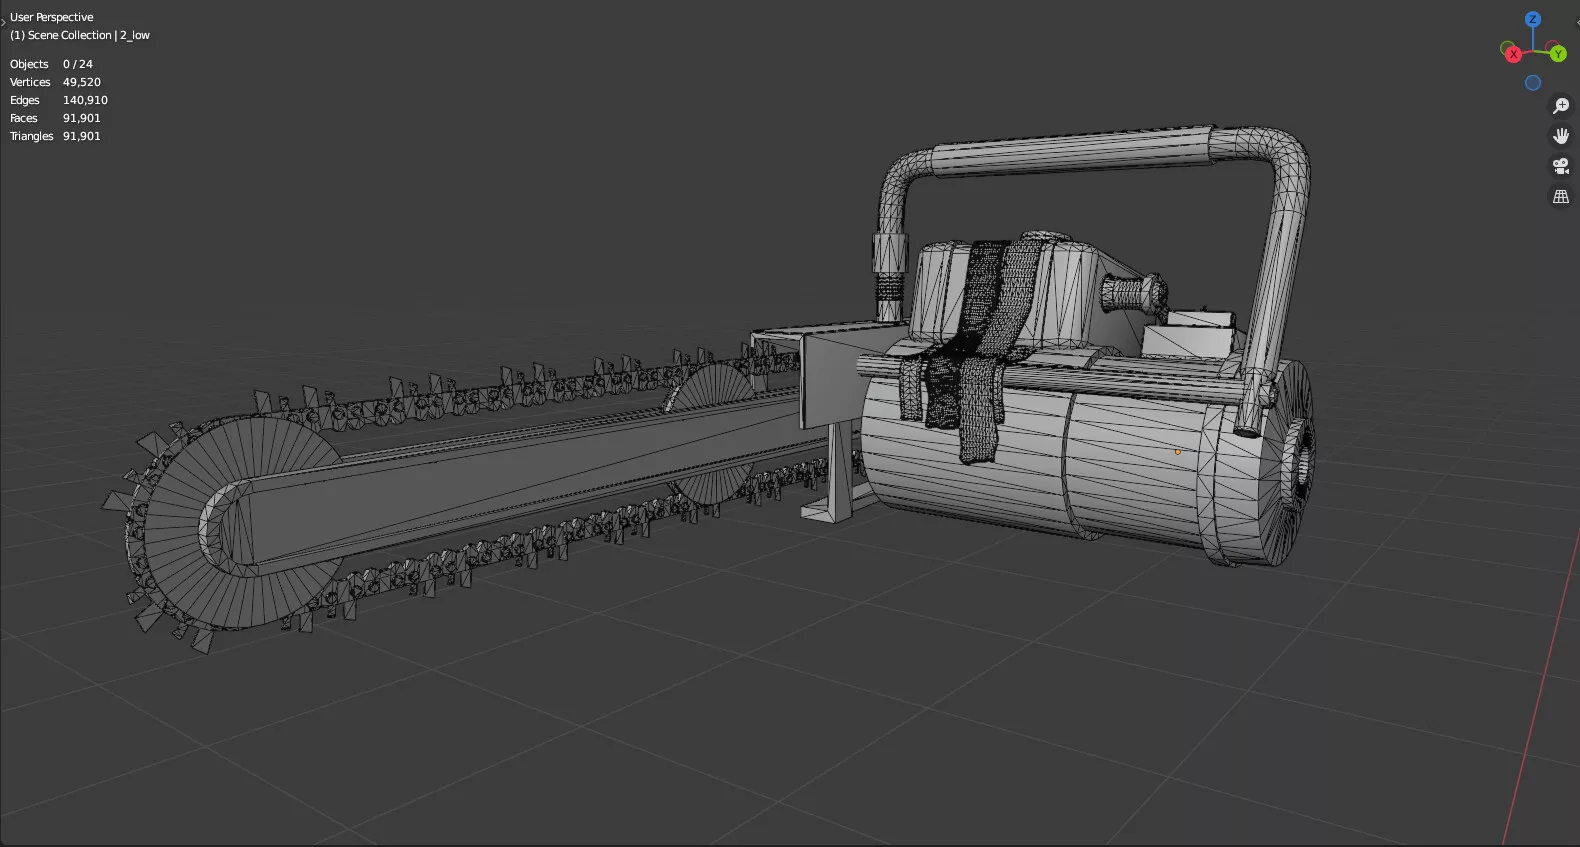Select the chainsaw's top handle bar
Image resolution: width=1580 pixels, height=847 pixels.
point(1070,154)
